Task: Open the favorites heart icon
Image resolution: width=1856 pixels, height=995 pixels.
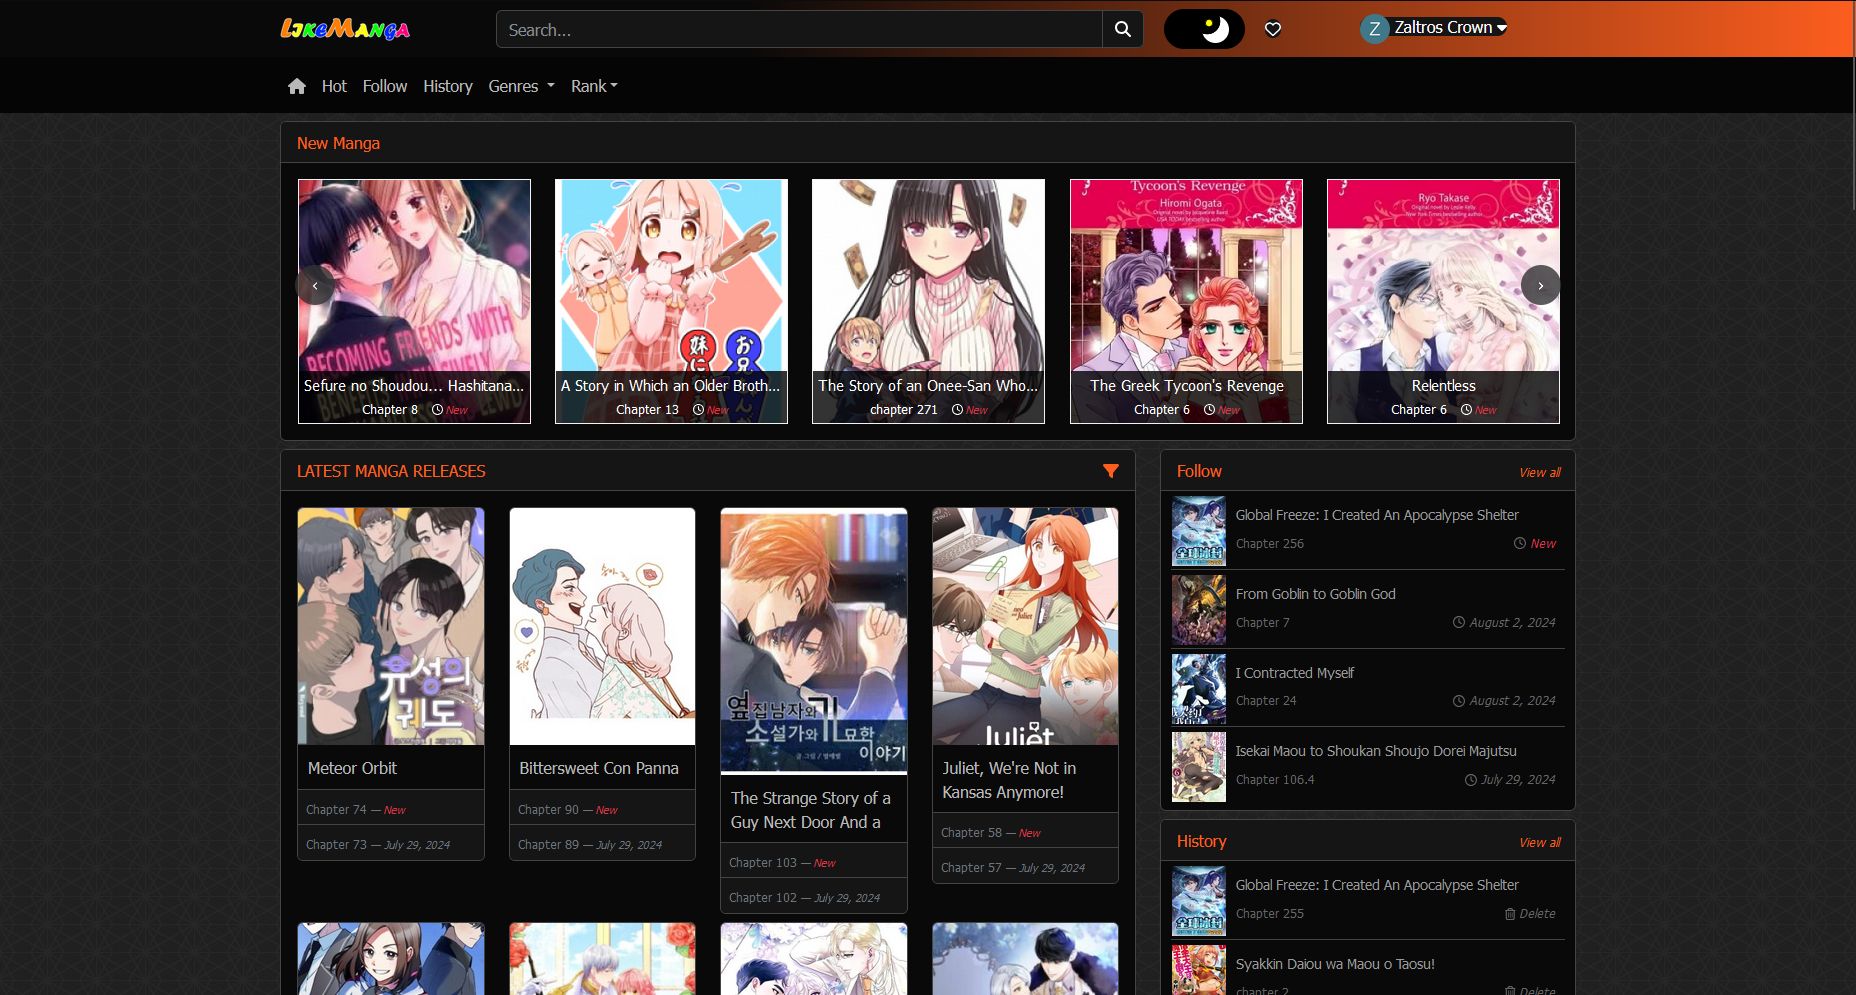Action: pos(1273,29)
